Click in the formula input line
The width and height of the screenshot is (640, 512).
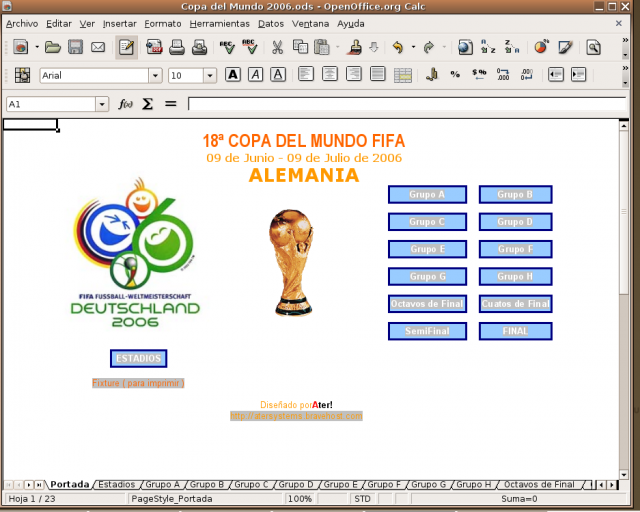point(407,104)
